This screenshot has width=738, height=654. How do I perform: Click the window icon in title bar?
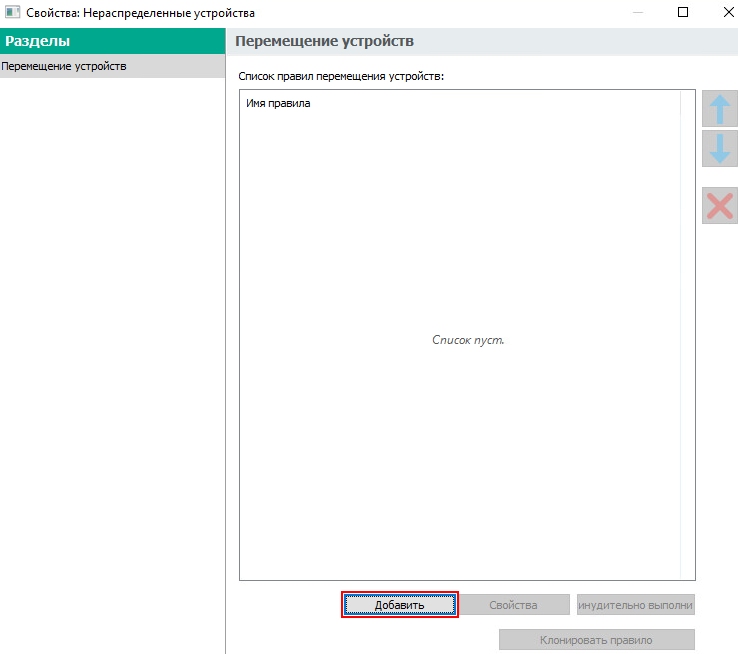[12, 13]
